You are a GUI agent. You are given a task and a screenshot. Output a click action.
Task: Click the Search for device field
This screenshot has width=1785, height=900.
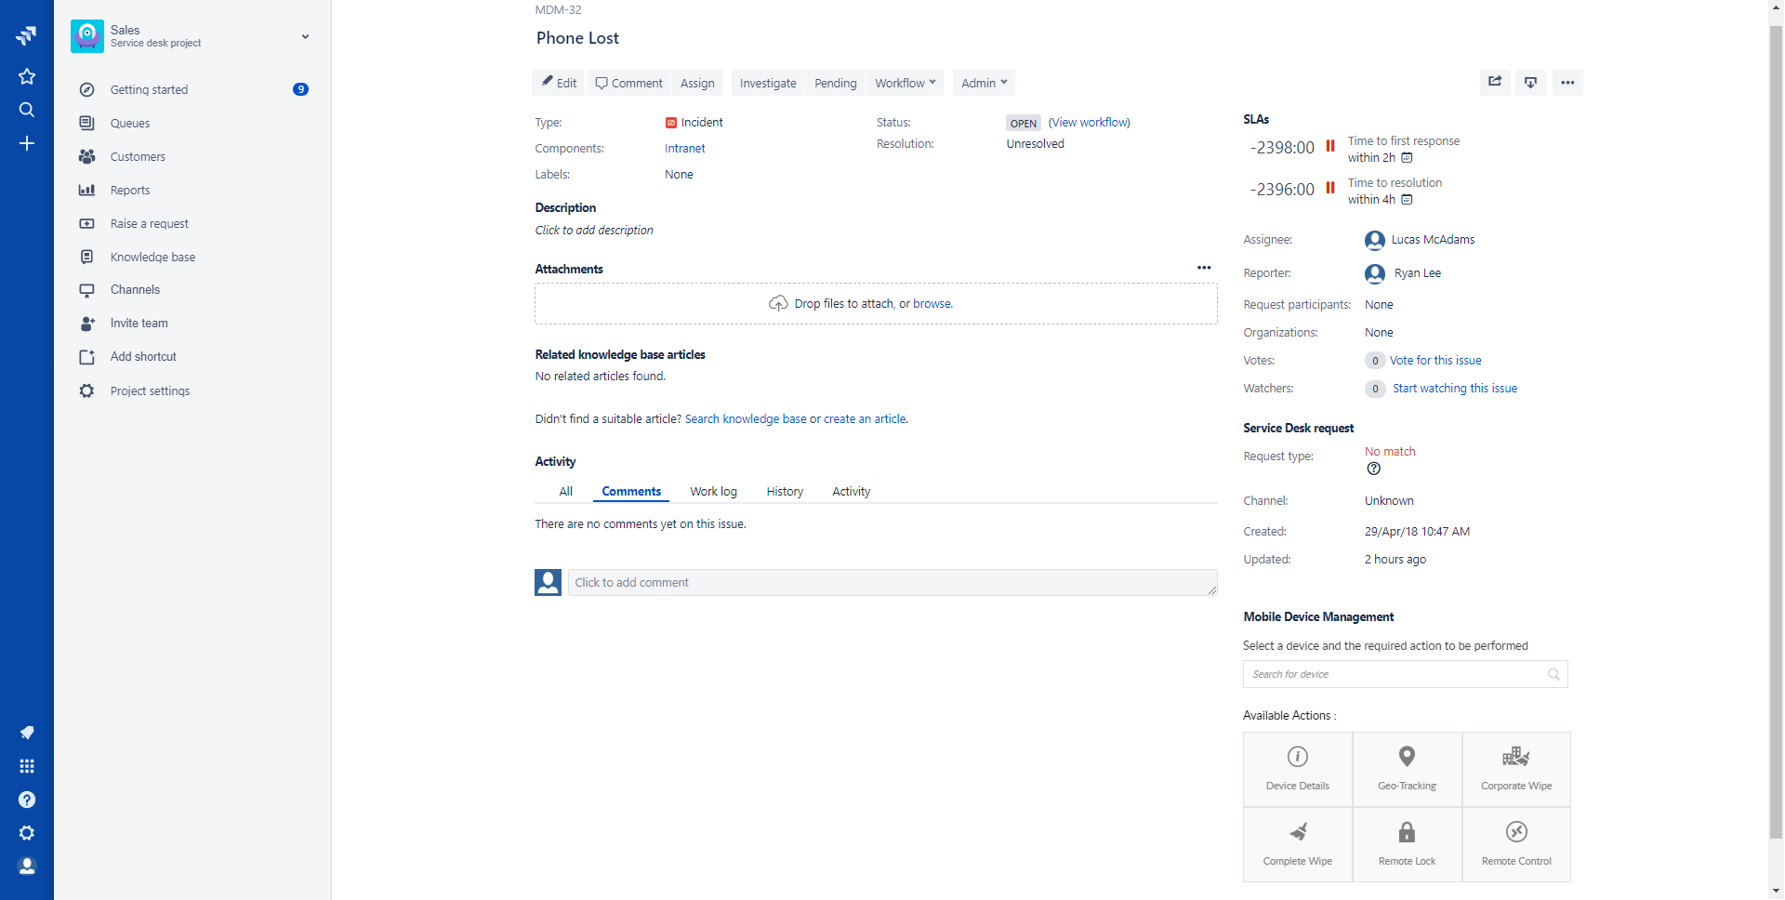[1395, 674]
